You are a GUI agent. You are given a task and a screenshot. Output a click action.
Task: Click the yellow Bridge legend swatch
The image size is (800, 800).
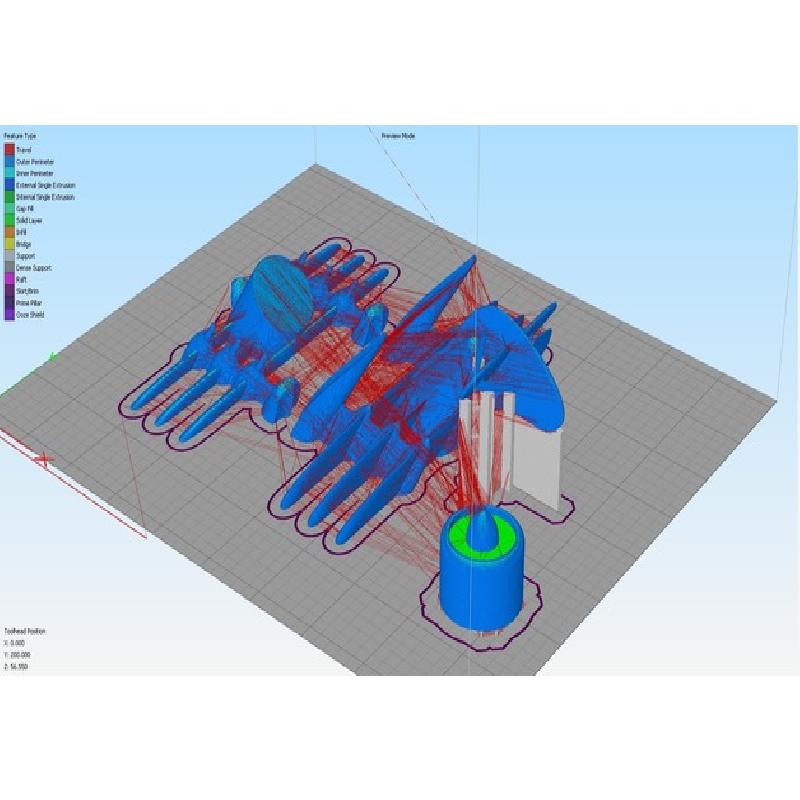click(x=10, y=244)
